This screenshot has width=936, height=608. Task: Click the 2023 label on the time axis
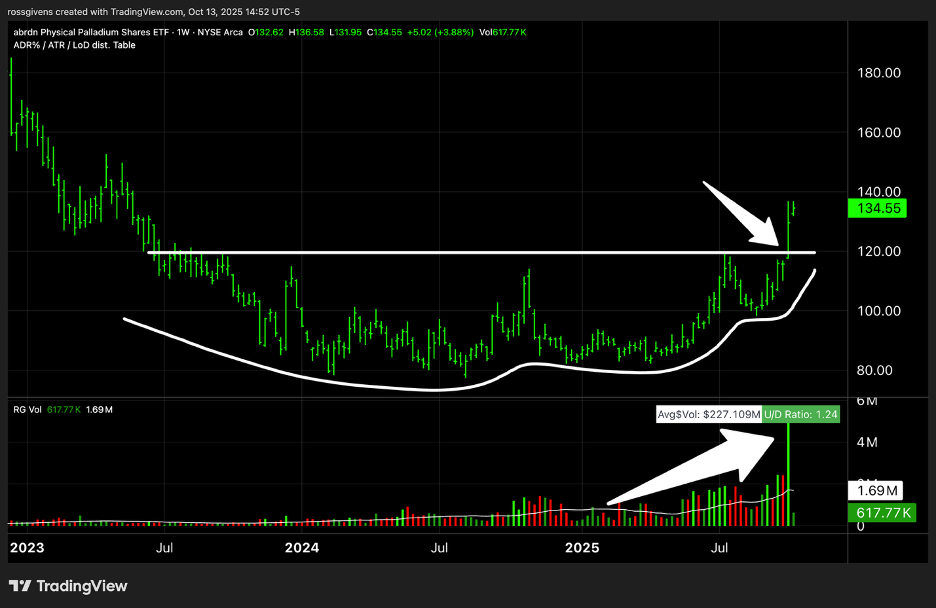(x=25, y=548)
